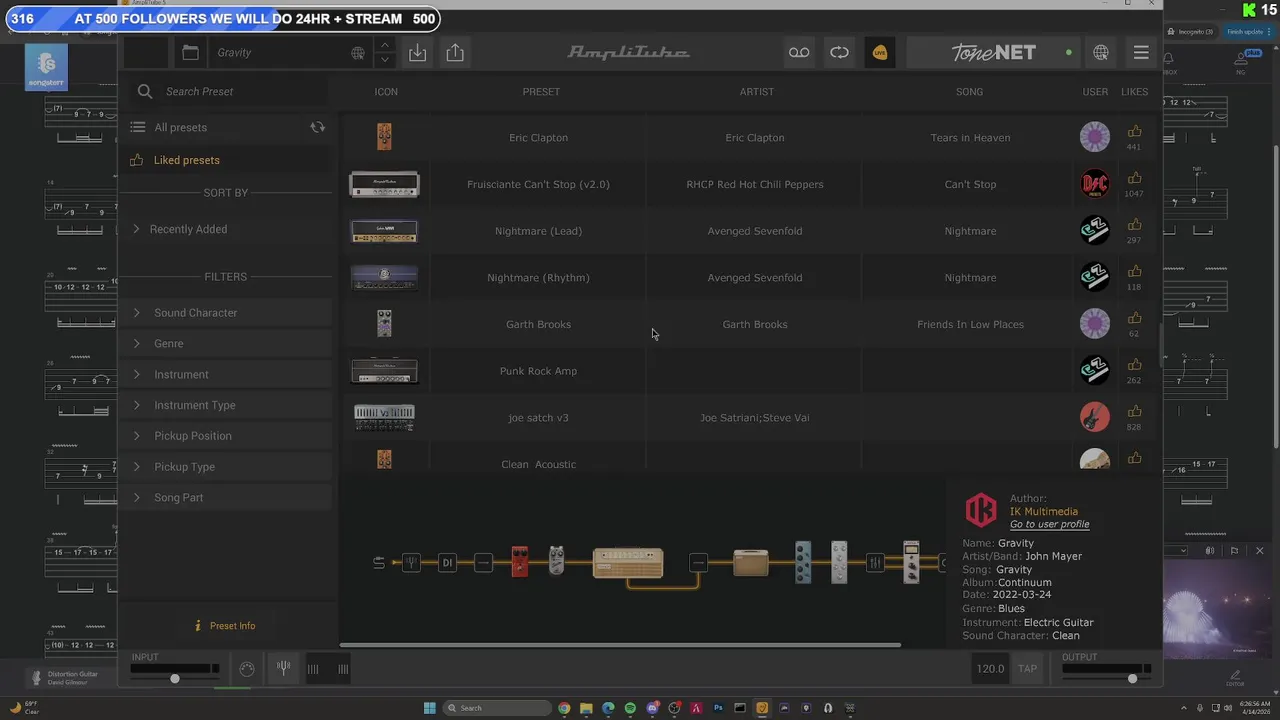Expand the Instrument filter
The height and width of the screenshot is (720, 1280).
[x=228, y=375]
